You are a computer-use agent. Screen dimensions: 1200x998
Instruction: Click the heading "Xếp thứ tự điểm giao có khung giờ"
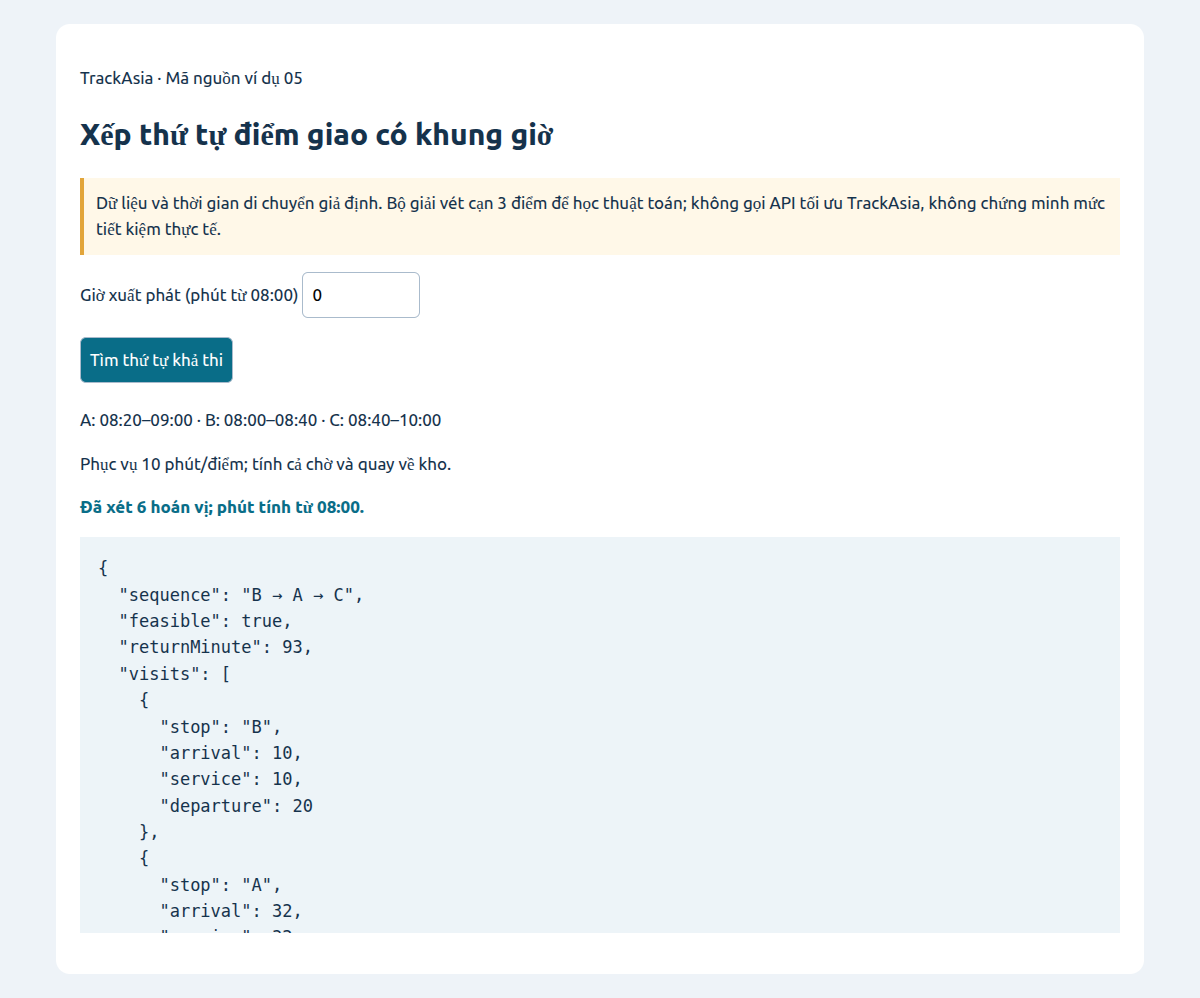[317, 135]
